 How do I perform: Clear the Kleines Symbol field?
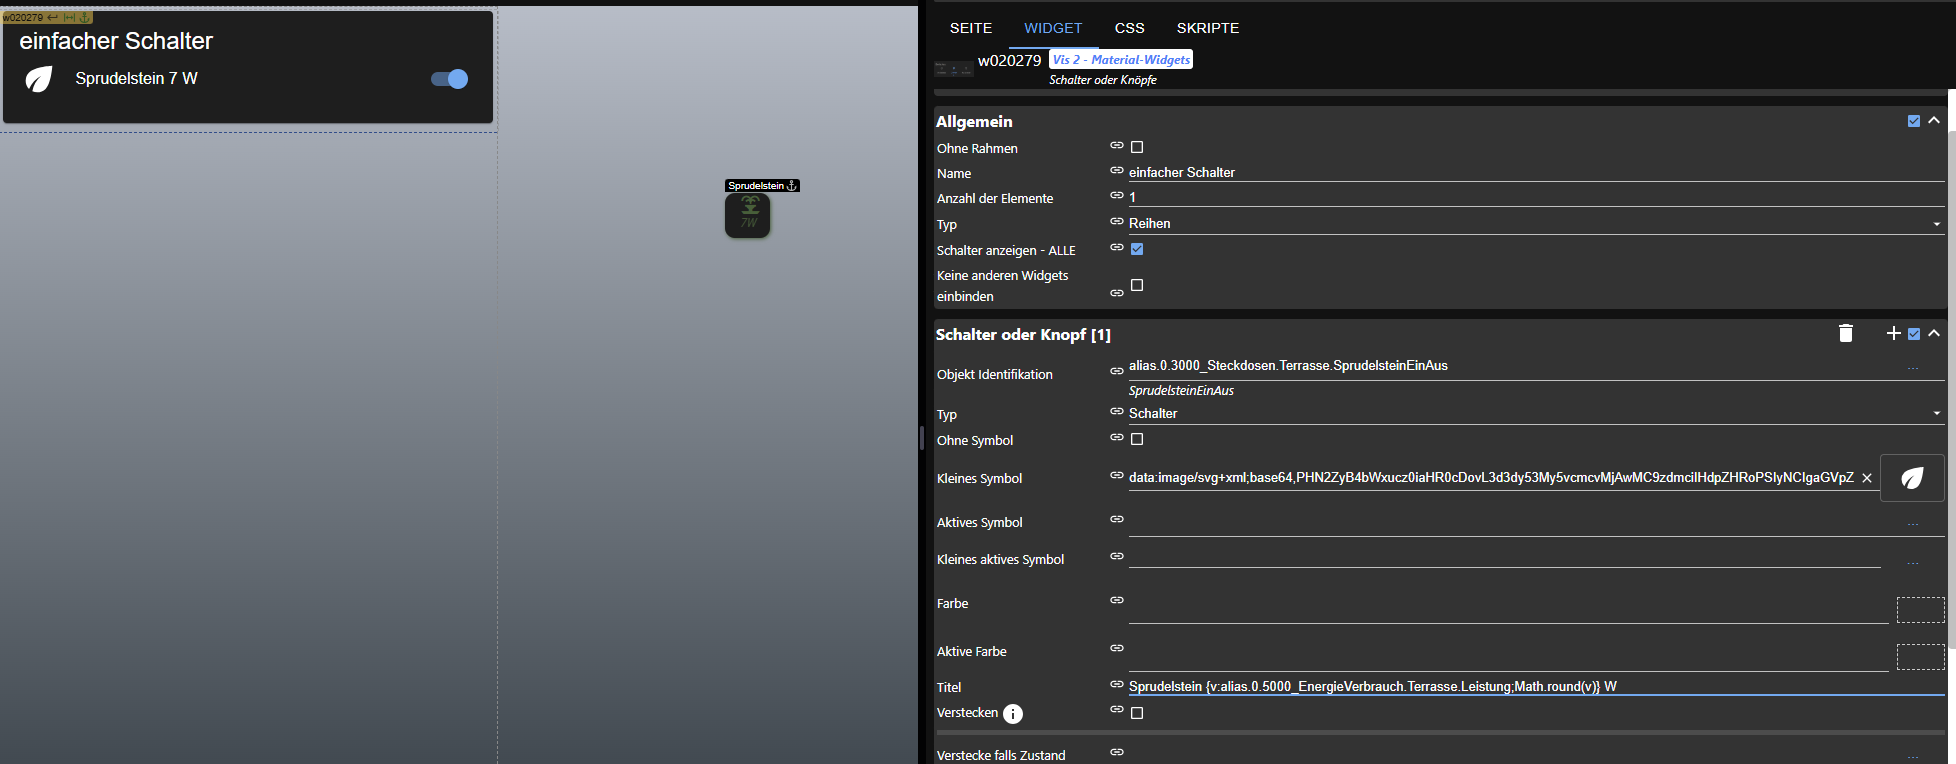tap(1867, 478)
